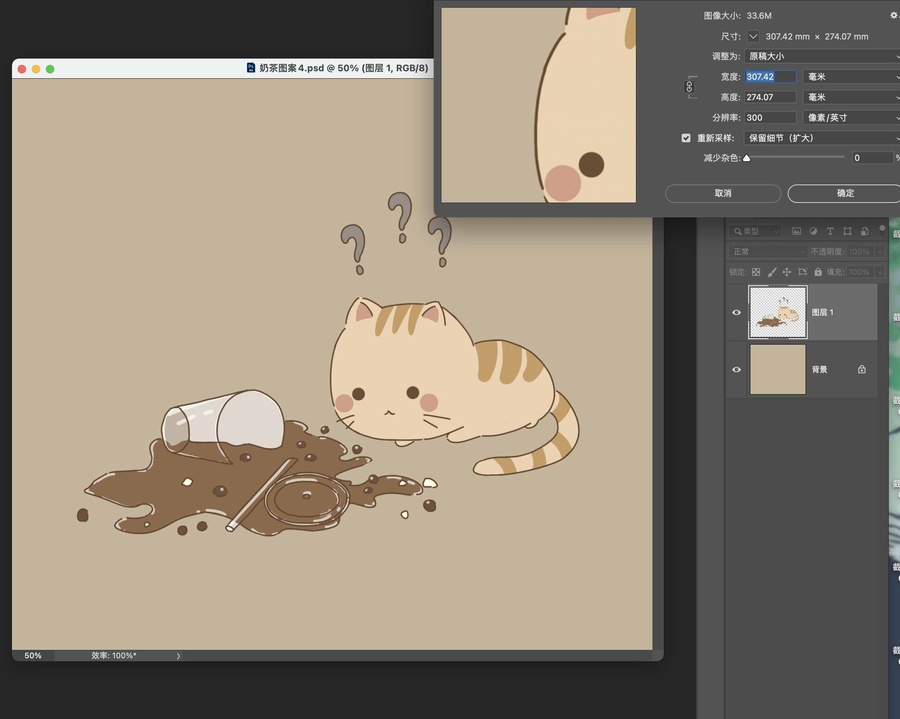Uncheck the 重新采样 resample checkbox

tap(686, 138)
